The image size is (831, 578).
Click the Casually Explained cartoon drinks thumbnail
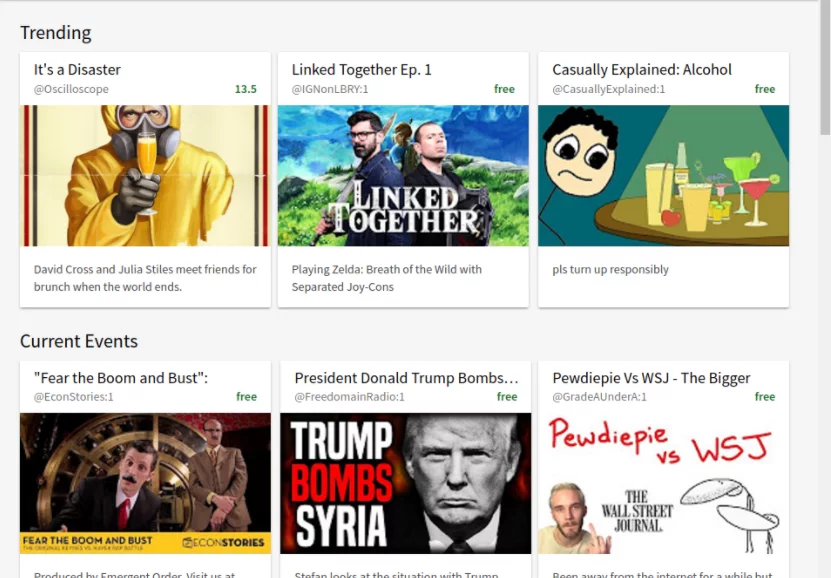click(x=664, y=175)
